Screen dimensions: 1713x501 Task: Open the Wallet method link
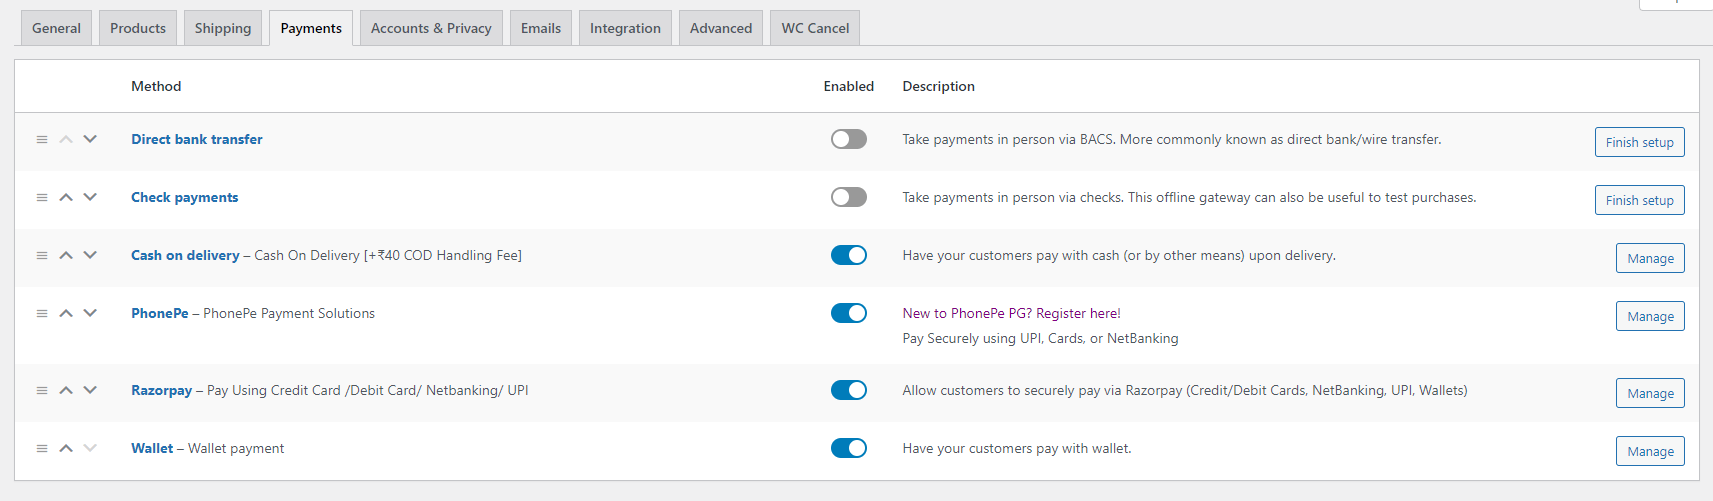point(152,448)
